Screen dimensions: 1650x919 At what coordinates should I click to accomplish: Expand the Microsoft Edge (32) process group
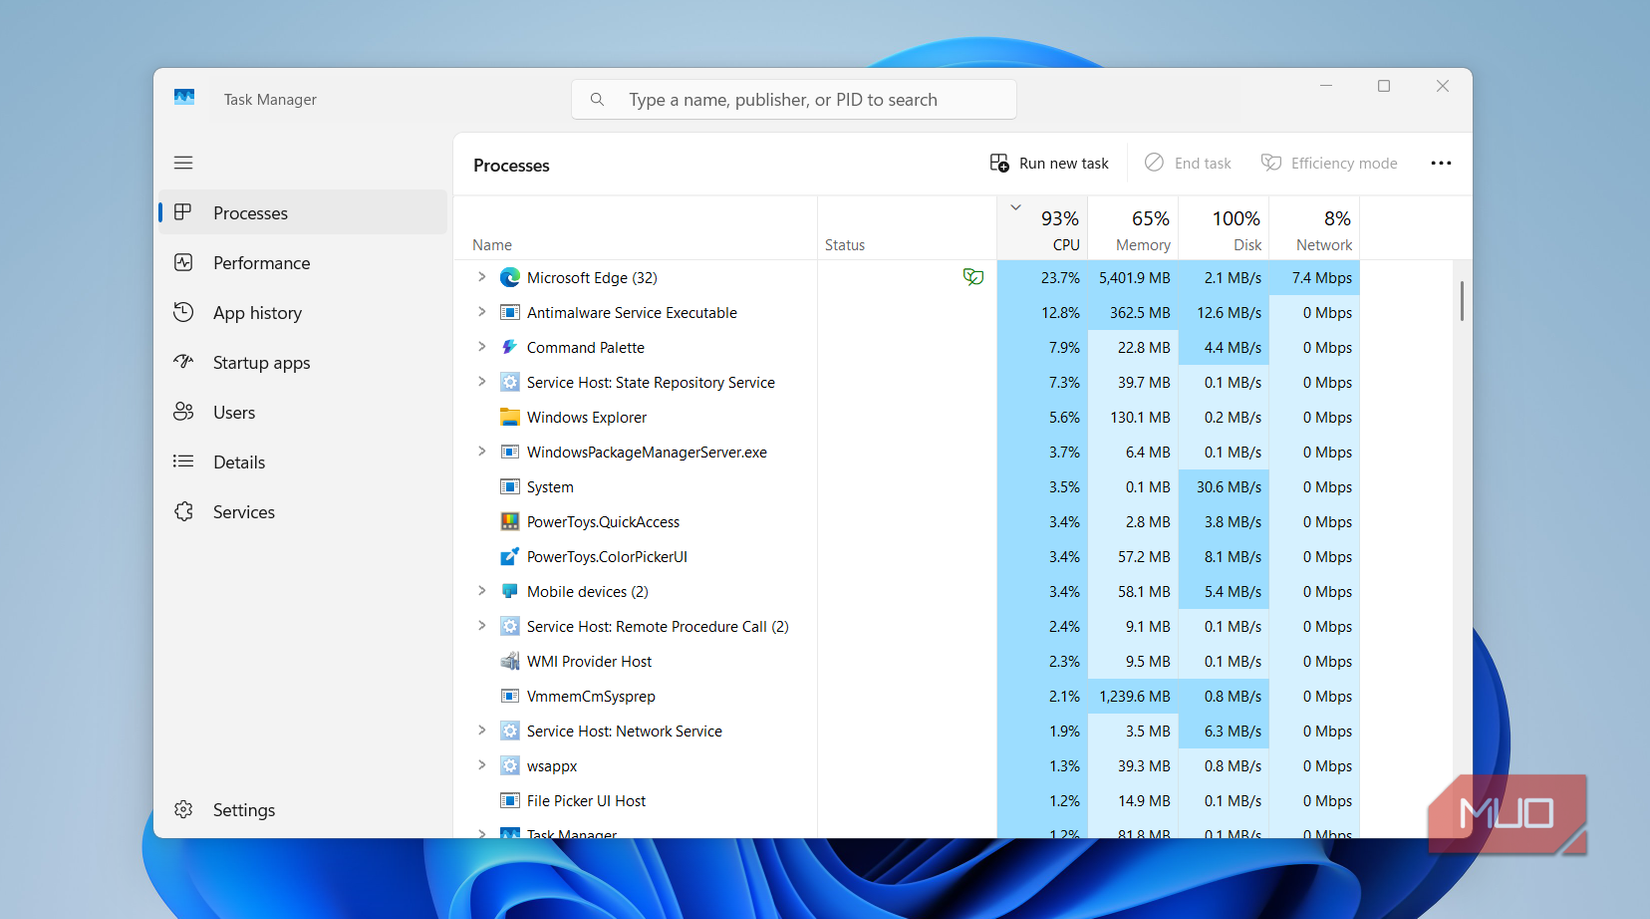pos(481,277)
